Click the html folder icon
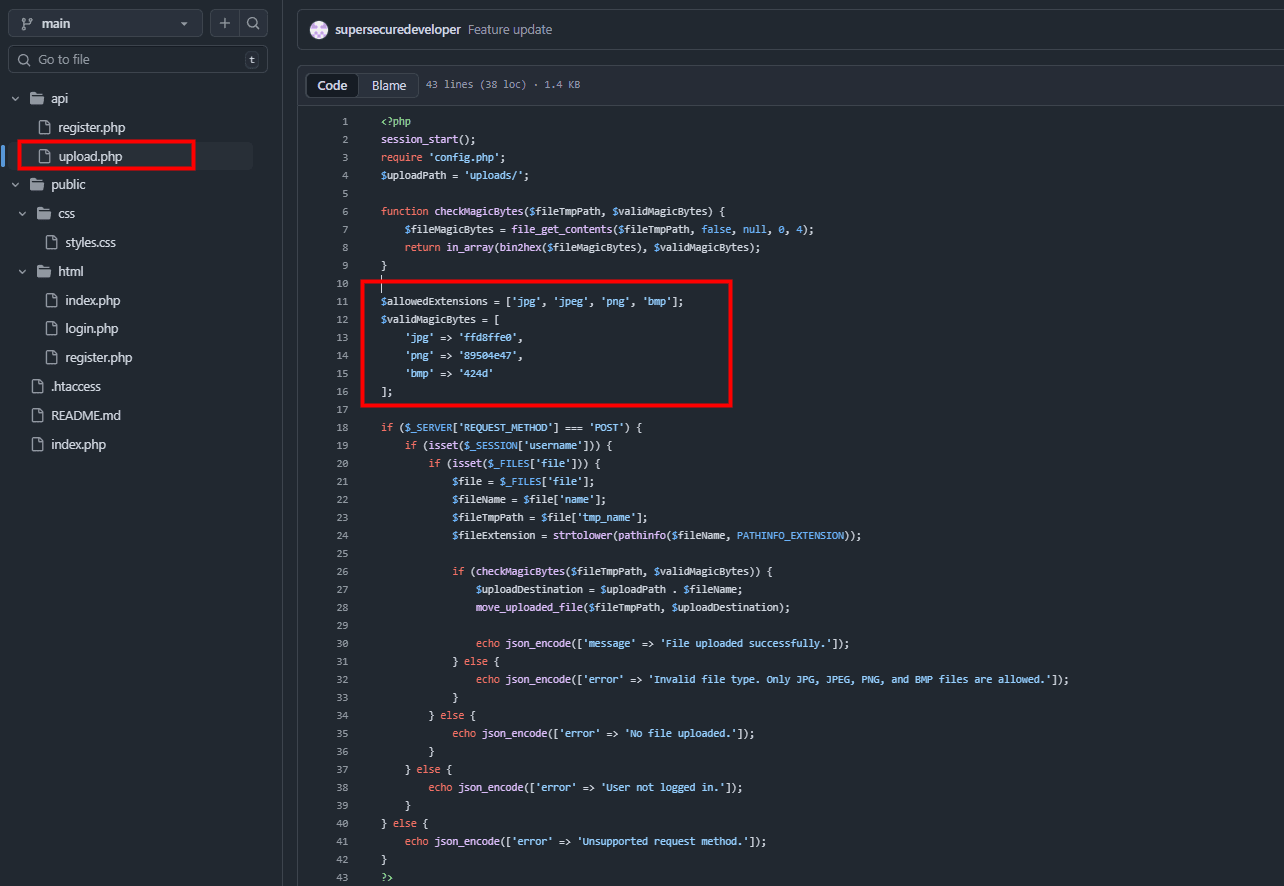This screenshot has width=1284, height=886. [44, 272]
